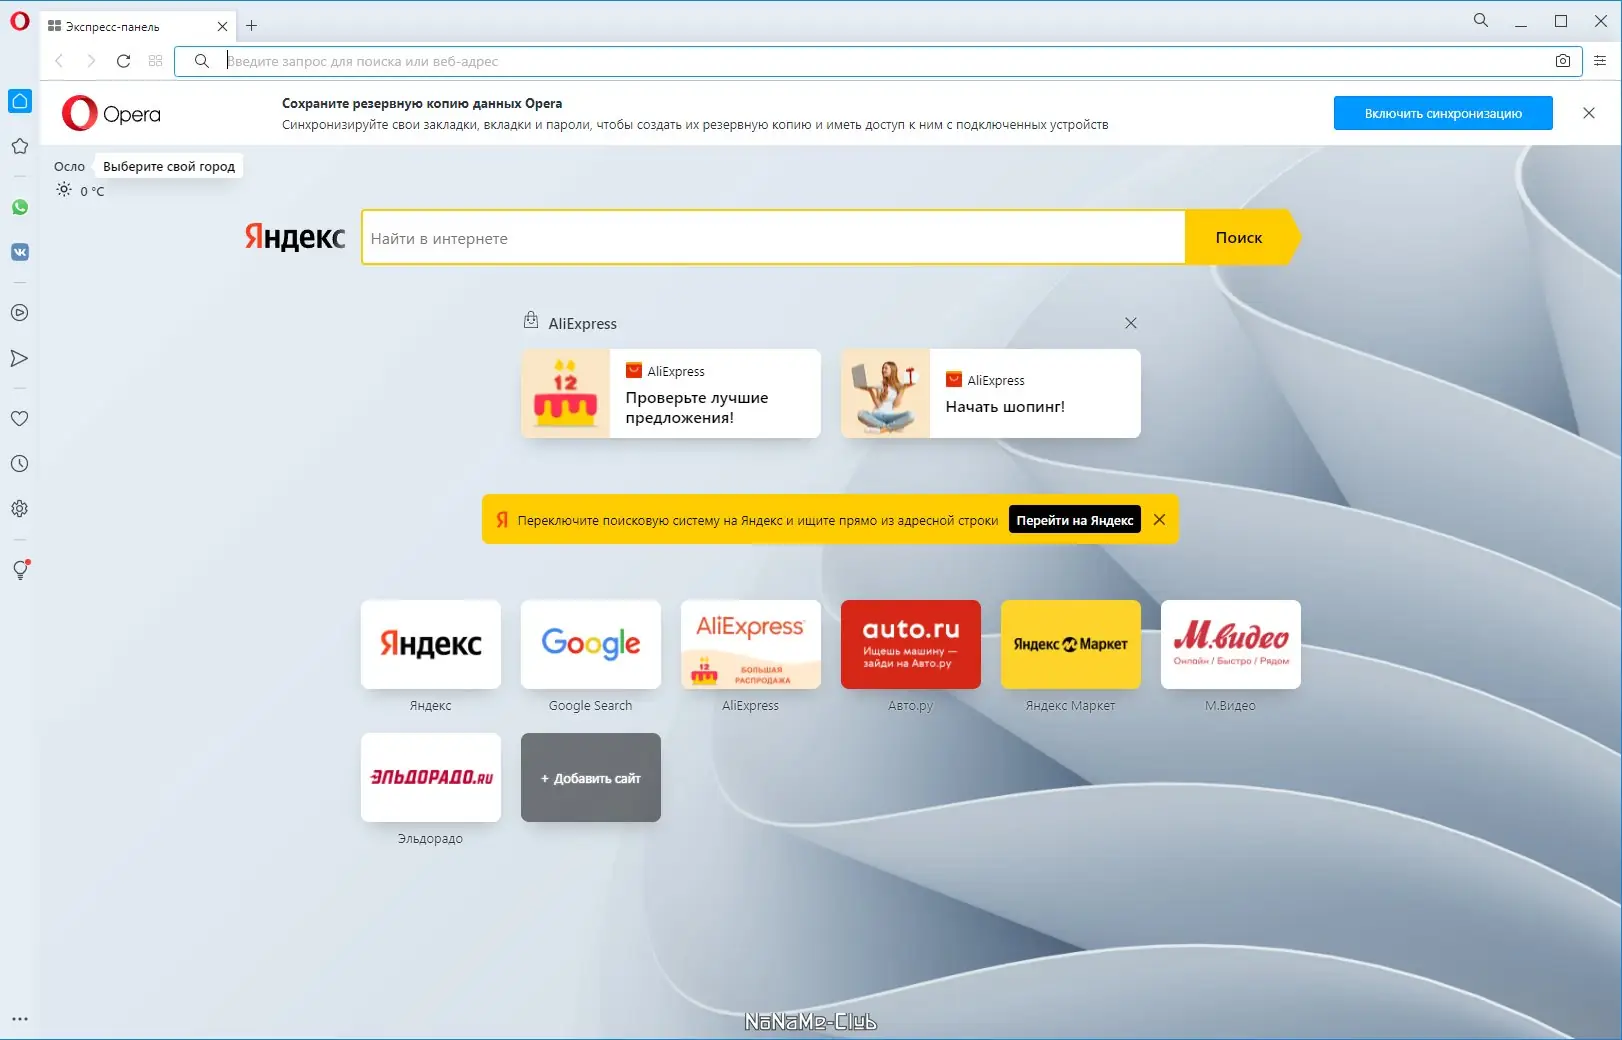Select the Экспресс-панель tab
1622x1040 pixels.
point(138,27)
